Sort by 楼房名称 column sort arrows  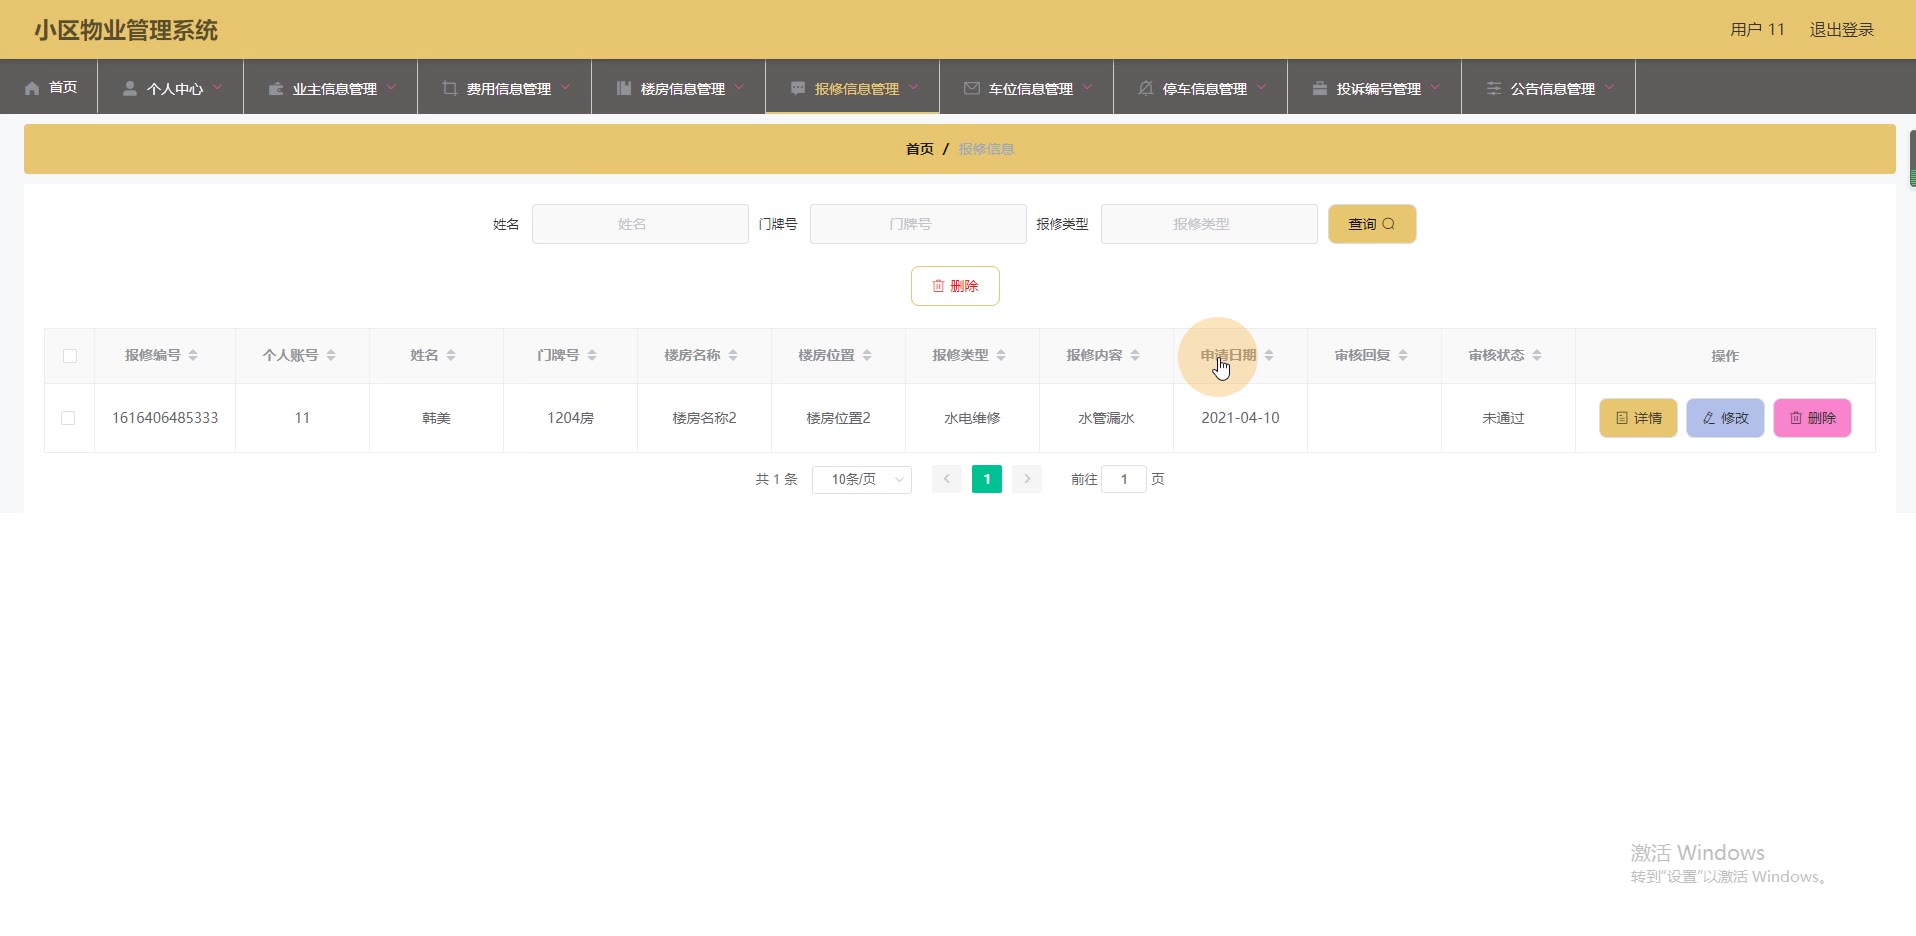coord(733,355)
